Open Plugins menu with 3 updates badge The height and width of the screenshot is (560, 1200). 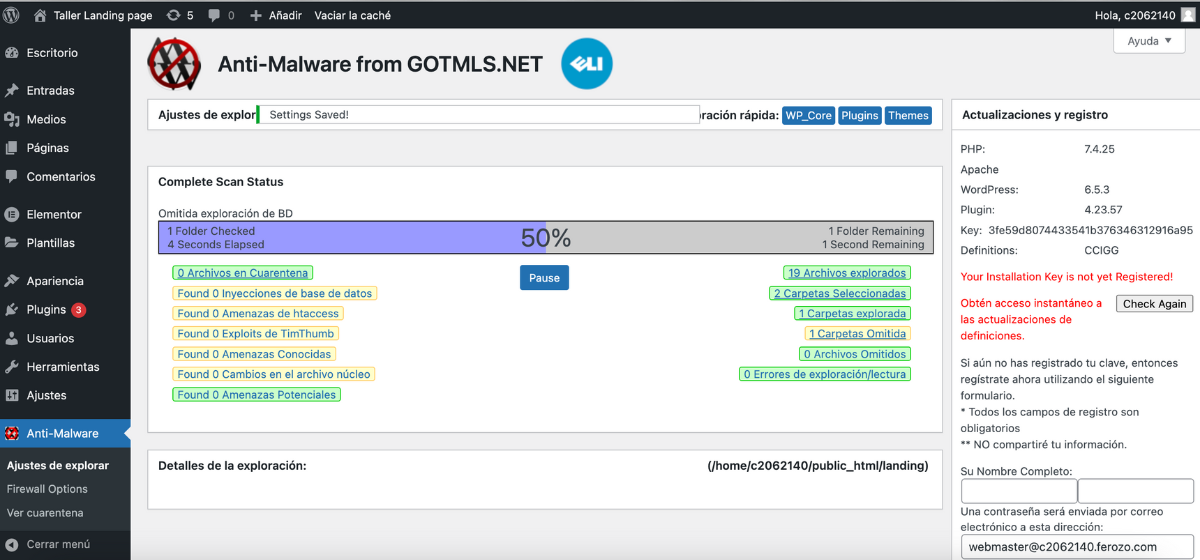[46, 310]
